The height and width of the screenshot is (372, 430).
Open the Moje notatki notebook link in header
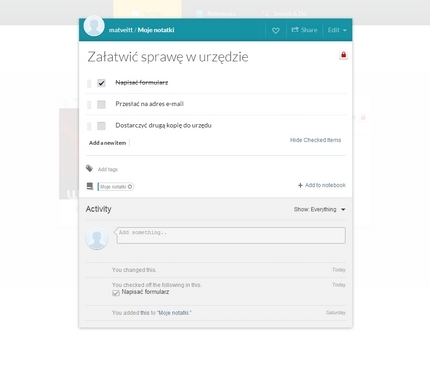[x=156, y=30]
